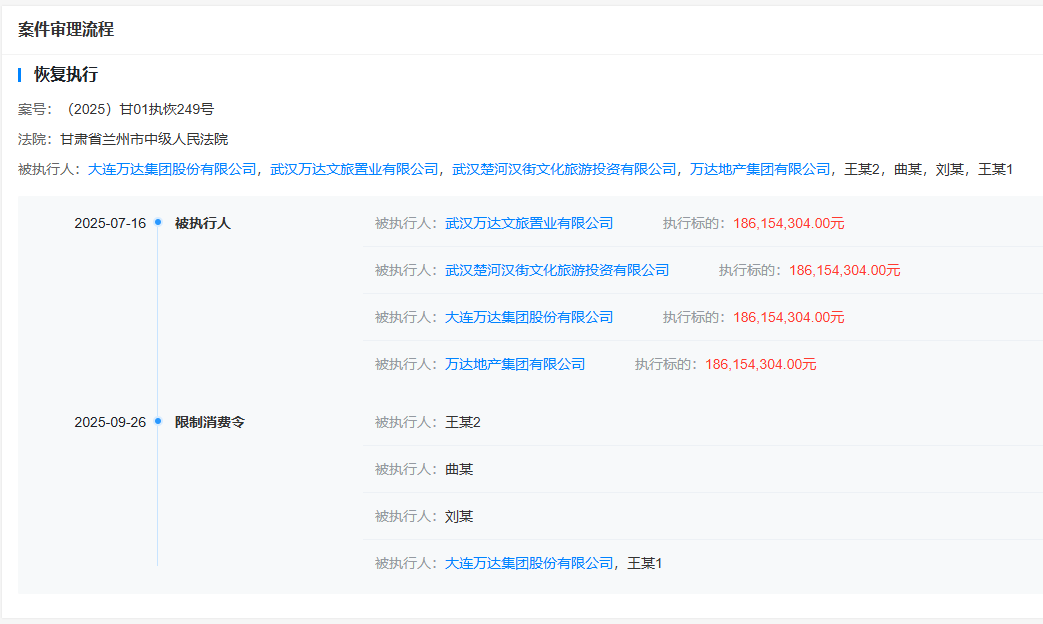This screenshot has width=1043, height=624.
Task: Click the 武汉楚河汉街文化旅游投资有限公司 link in header row
Action: click(x=564, y=169)
